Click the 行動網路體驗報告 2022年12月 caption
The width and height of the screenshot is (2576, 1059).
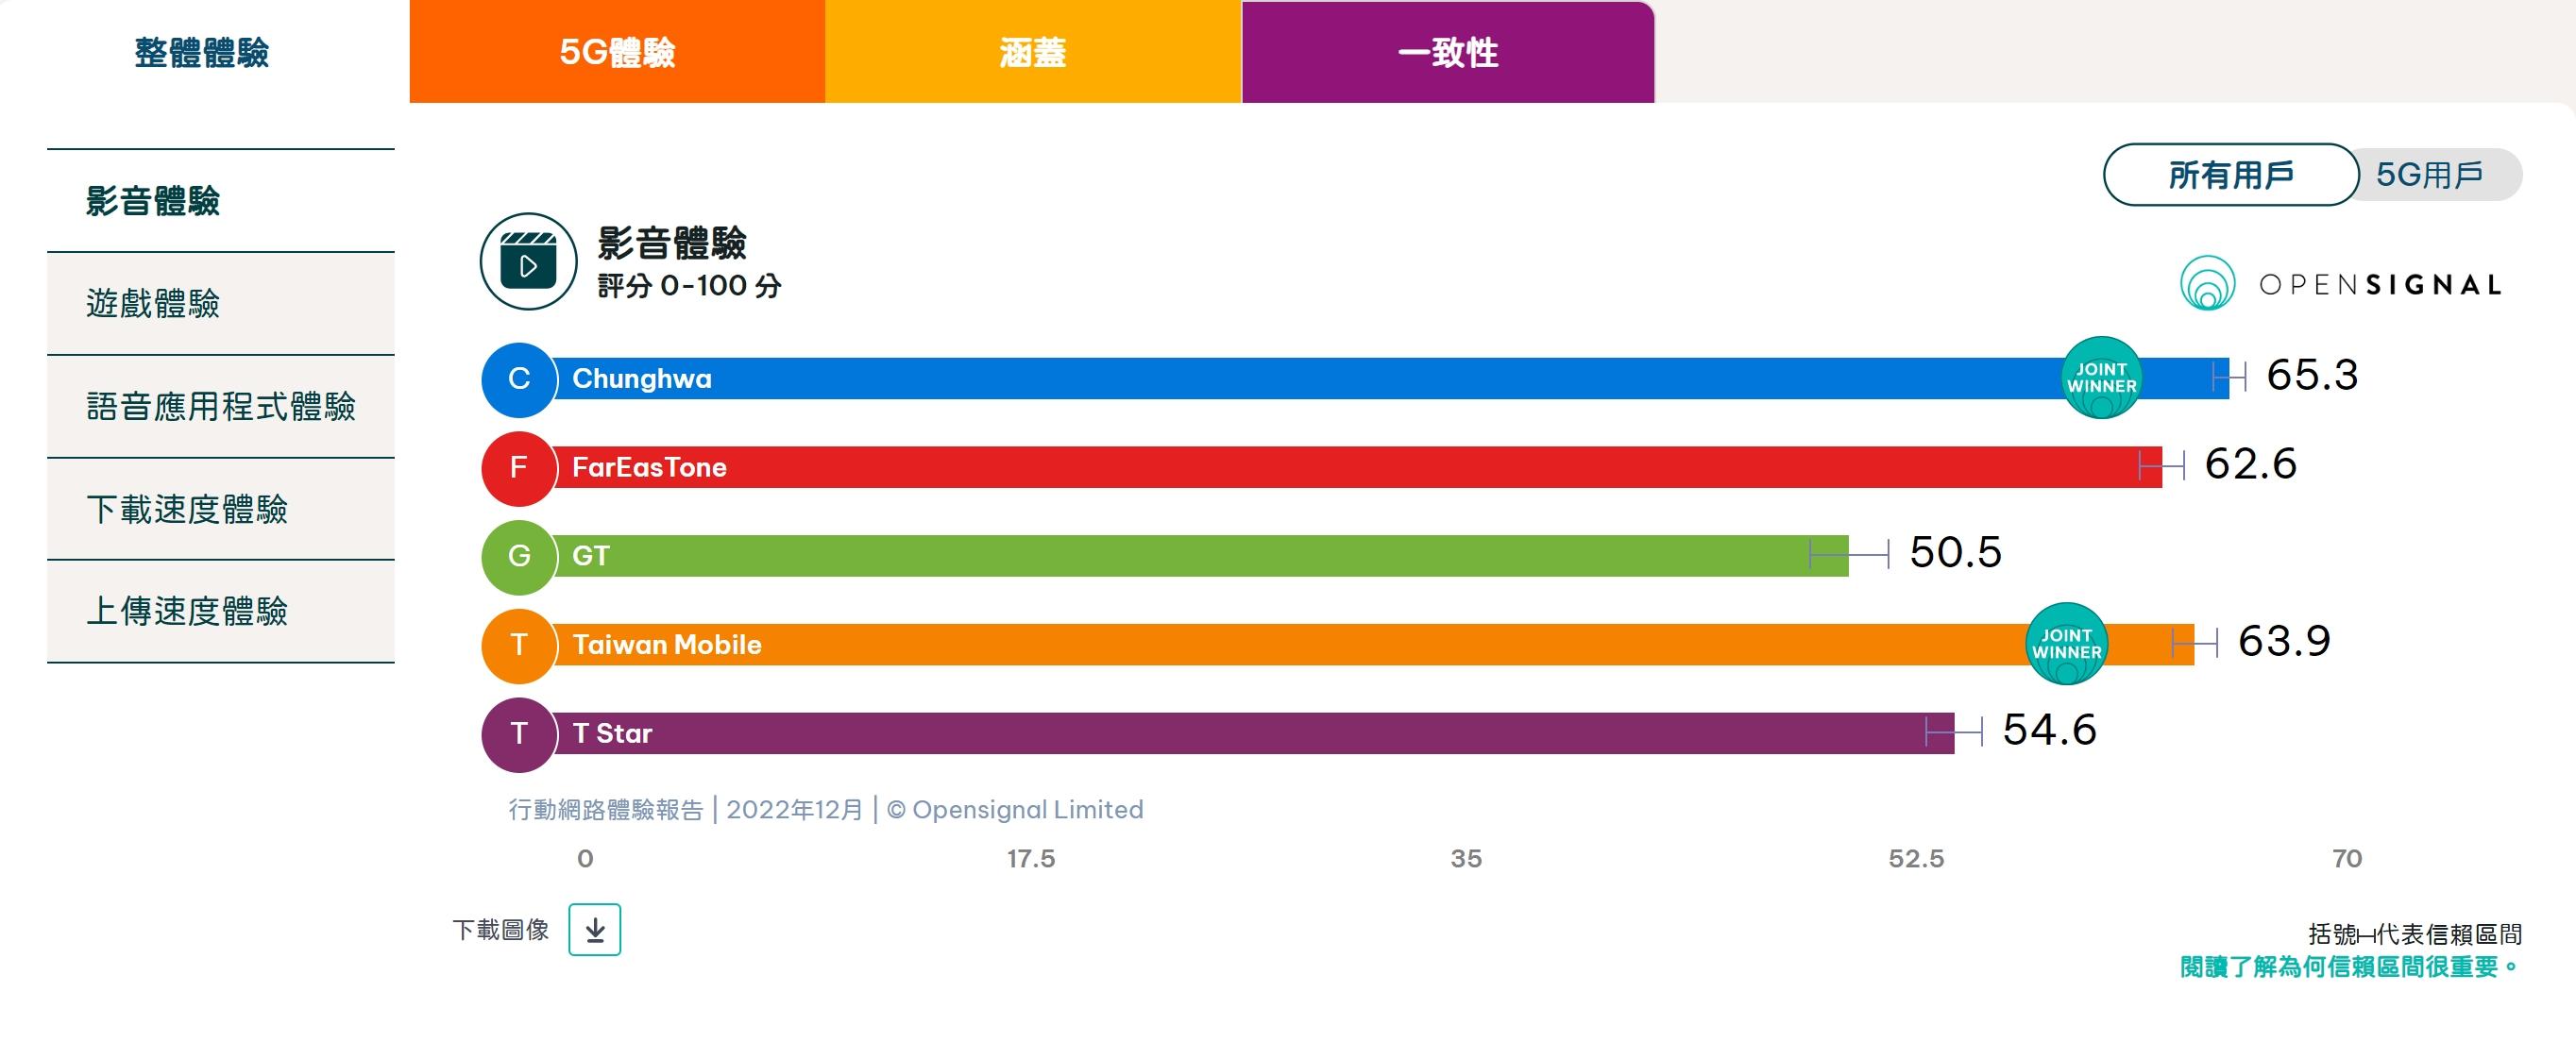(825, 810)
